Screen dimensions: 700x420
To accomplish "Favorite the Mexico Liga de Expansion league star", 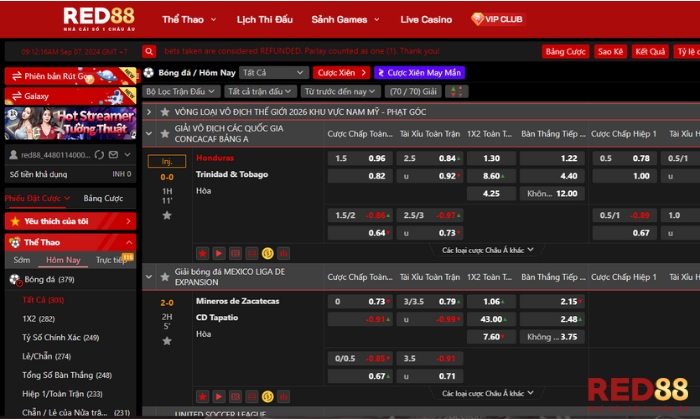I will pos(165,277).
